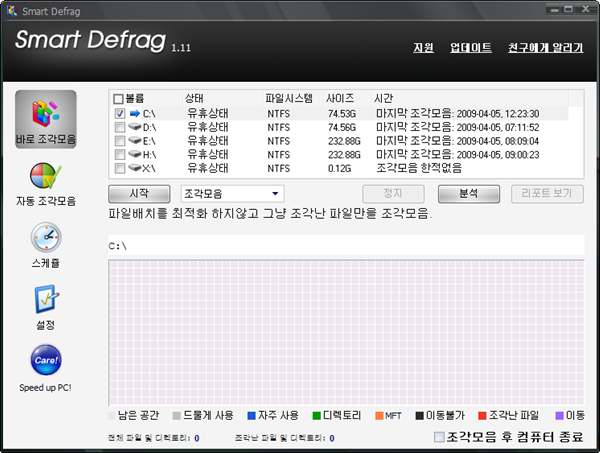Maximize the Smart Defrag window
The image size is (600, 453).
(569, 9)
